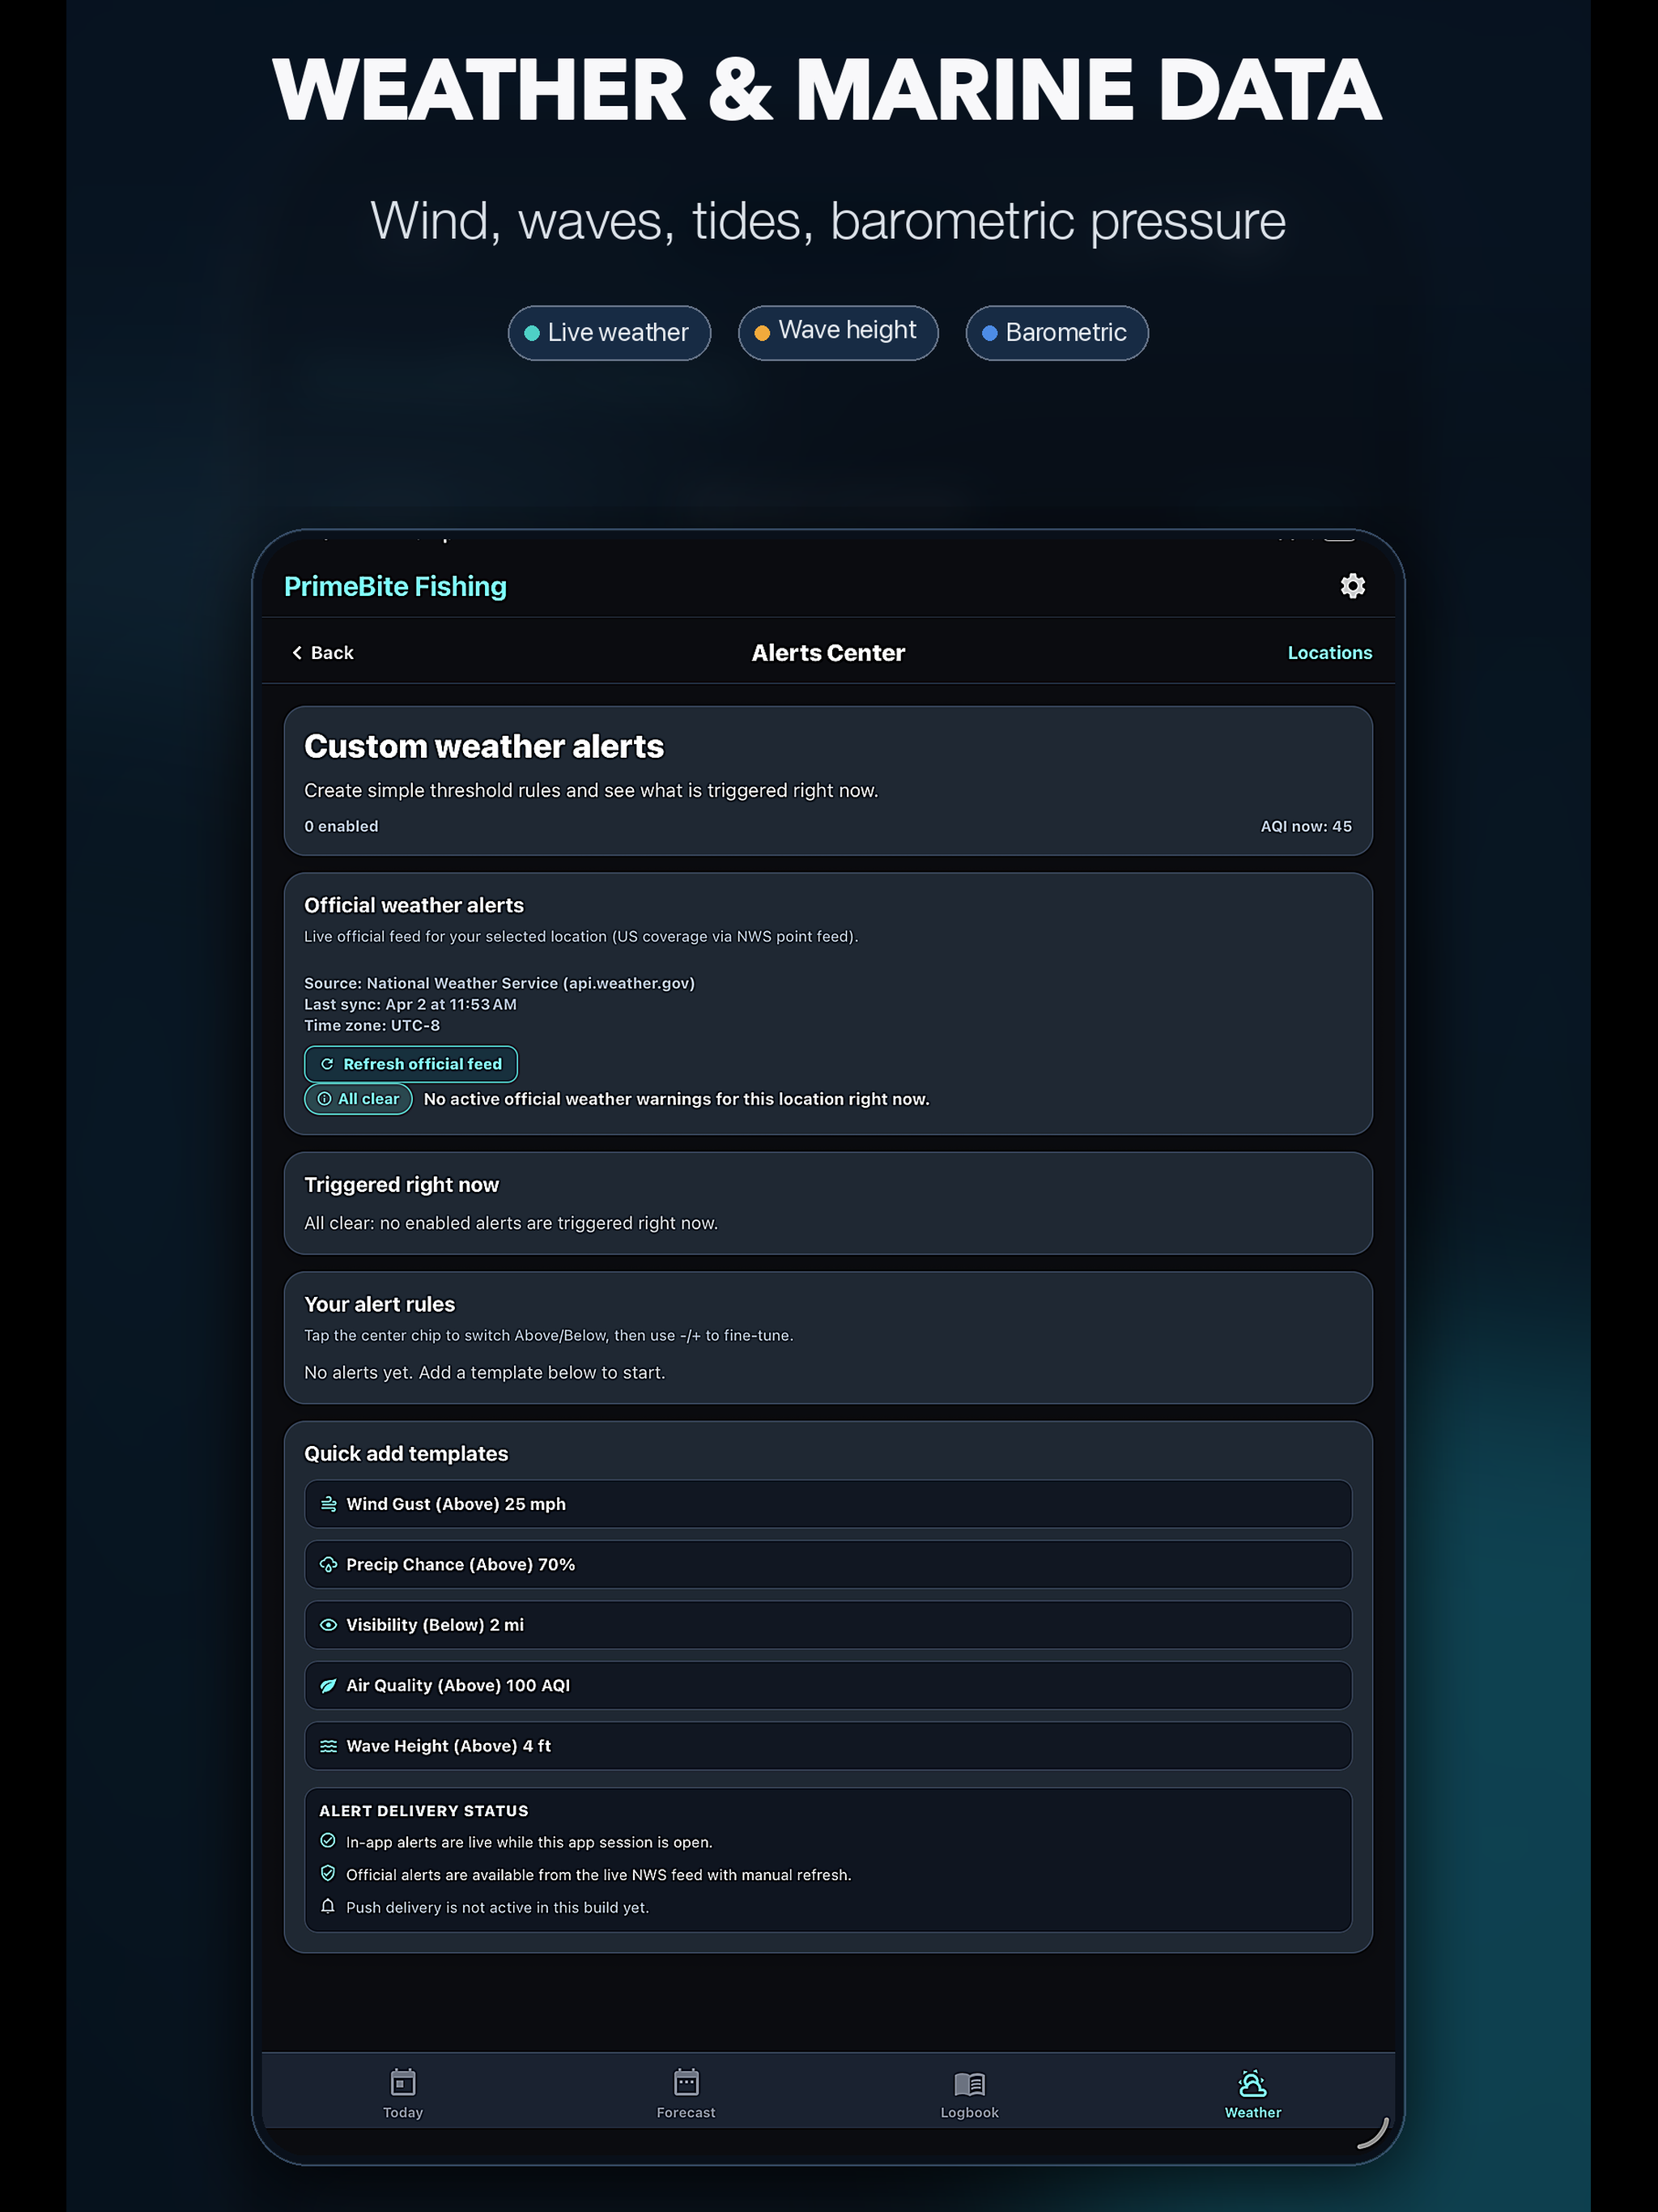
Task: Click the All clear status chip
Action: pos(358,1099)
